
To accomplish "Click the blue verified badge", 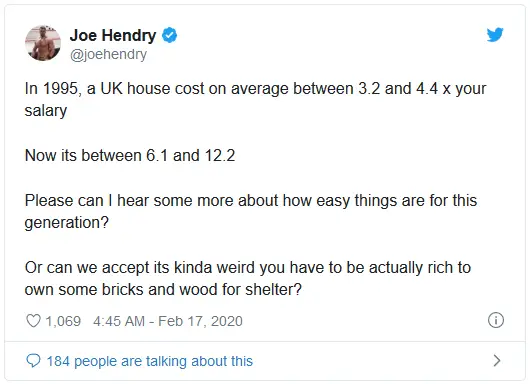I will (169, 35).
